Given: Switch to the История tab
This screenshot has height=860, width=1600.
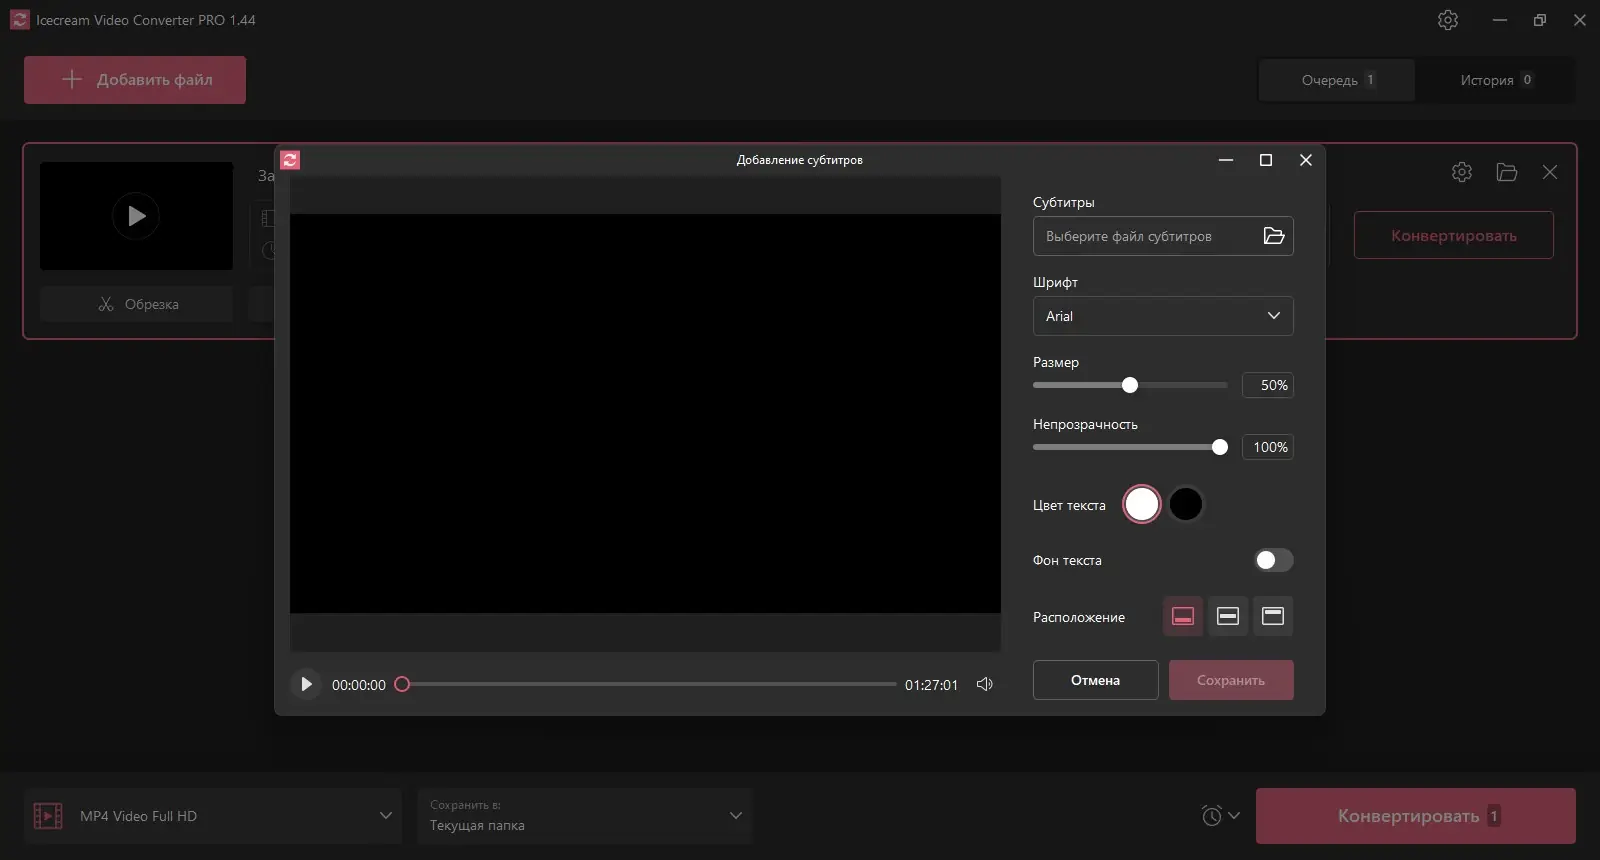Looking at the screenshot, I should tap(1495, 80).
